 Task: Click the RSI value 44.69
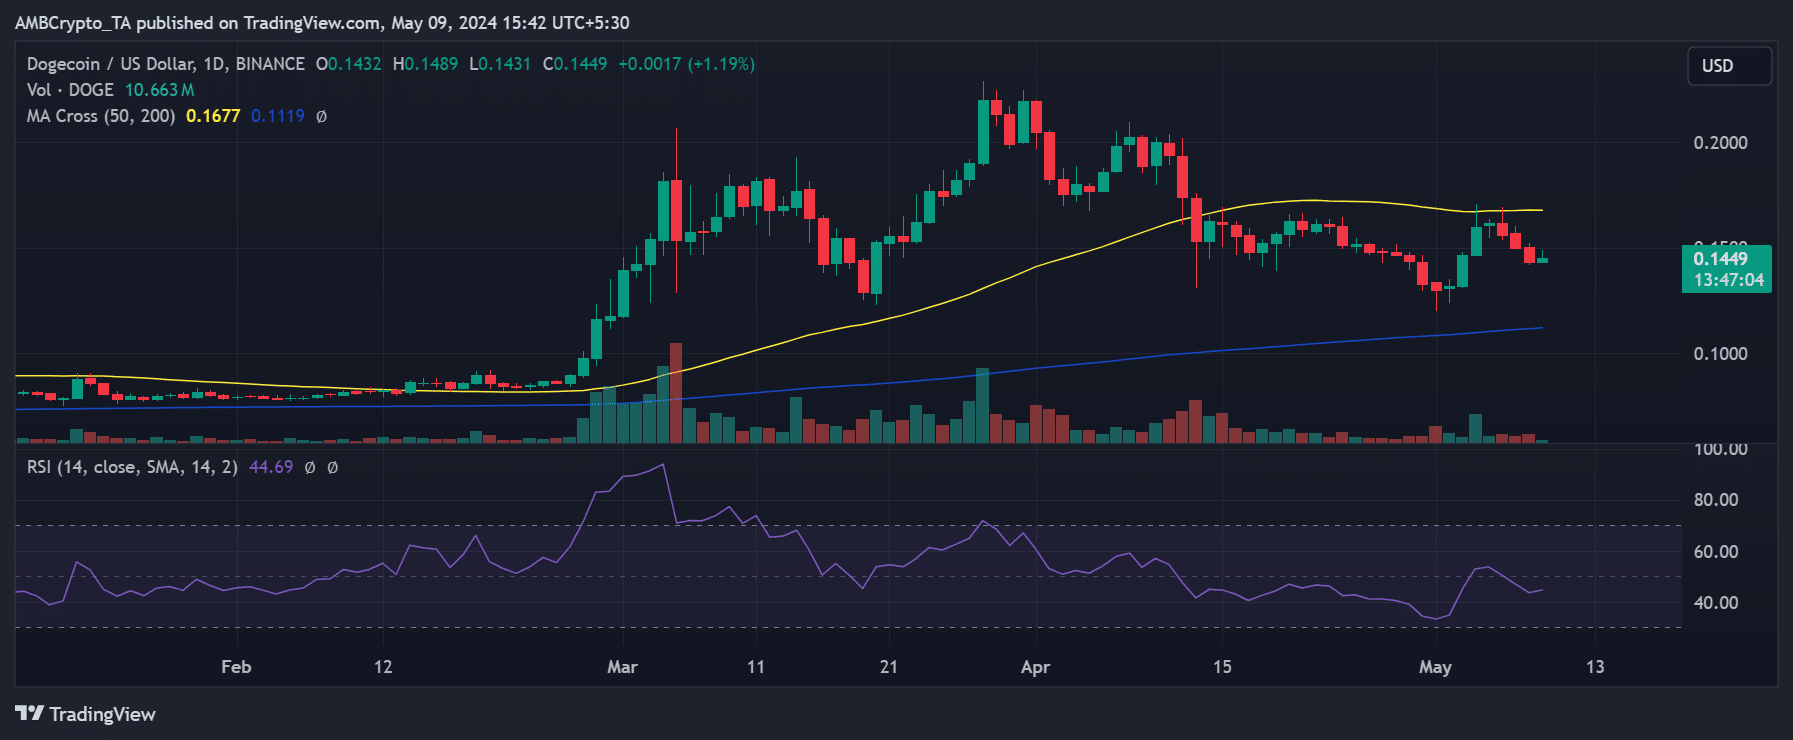tap(271, 467)
